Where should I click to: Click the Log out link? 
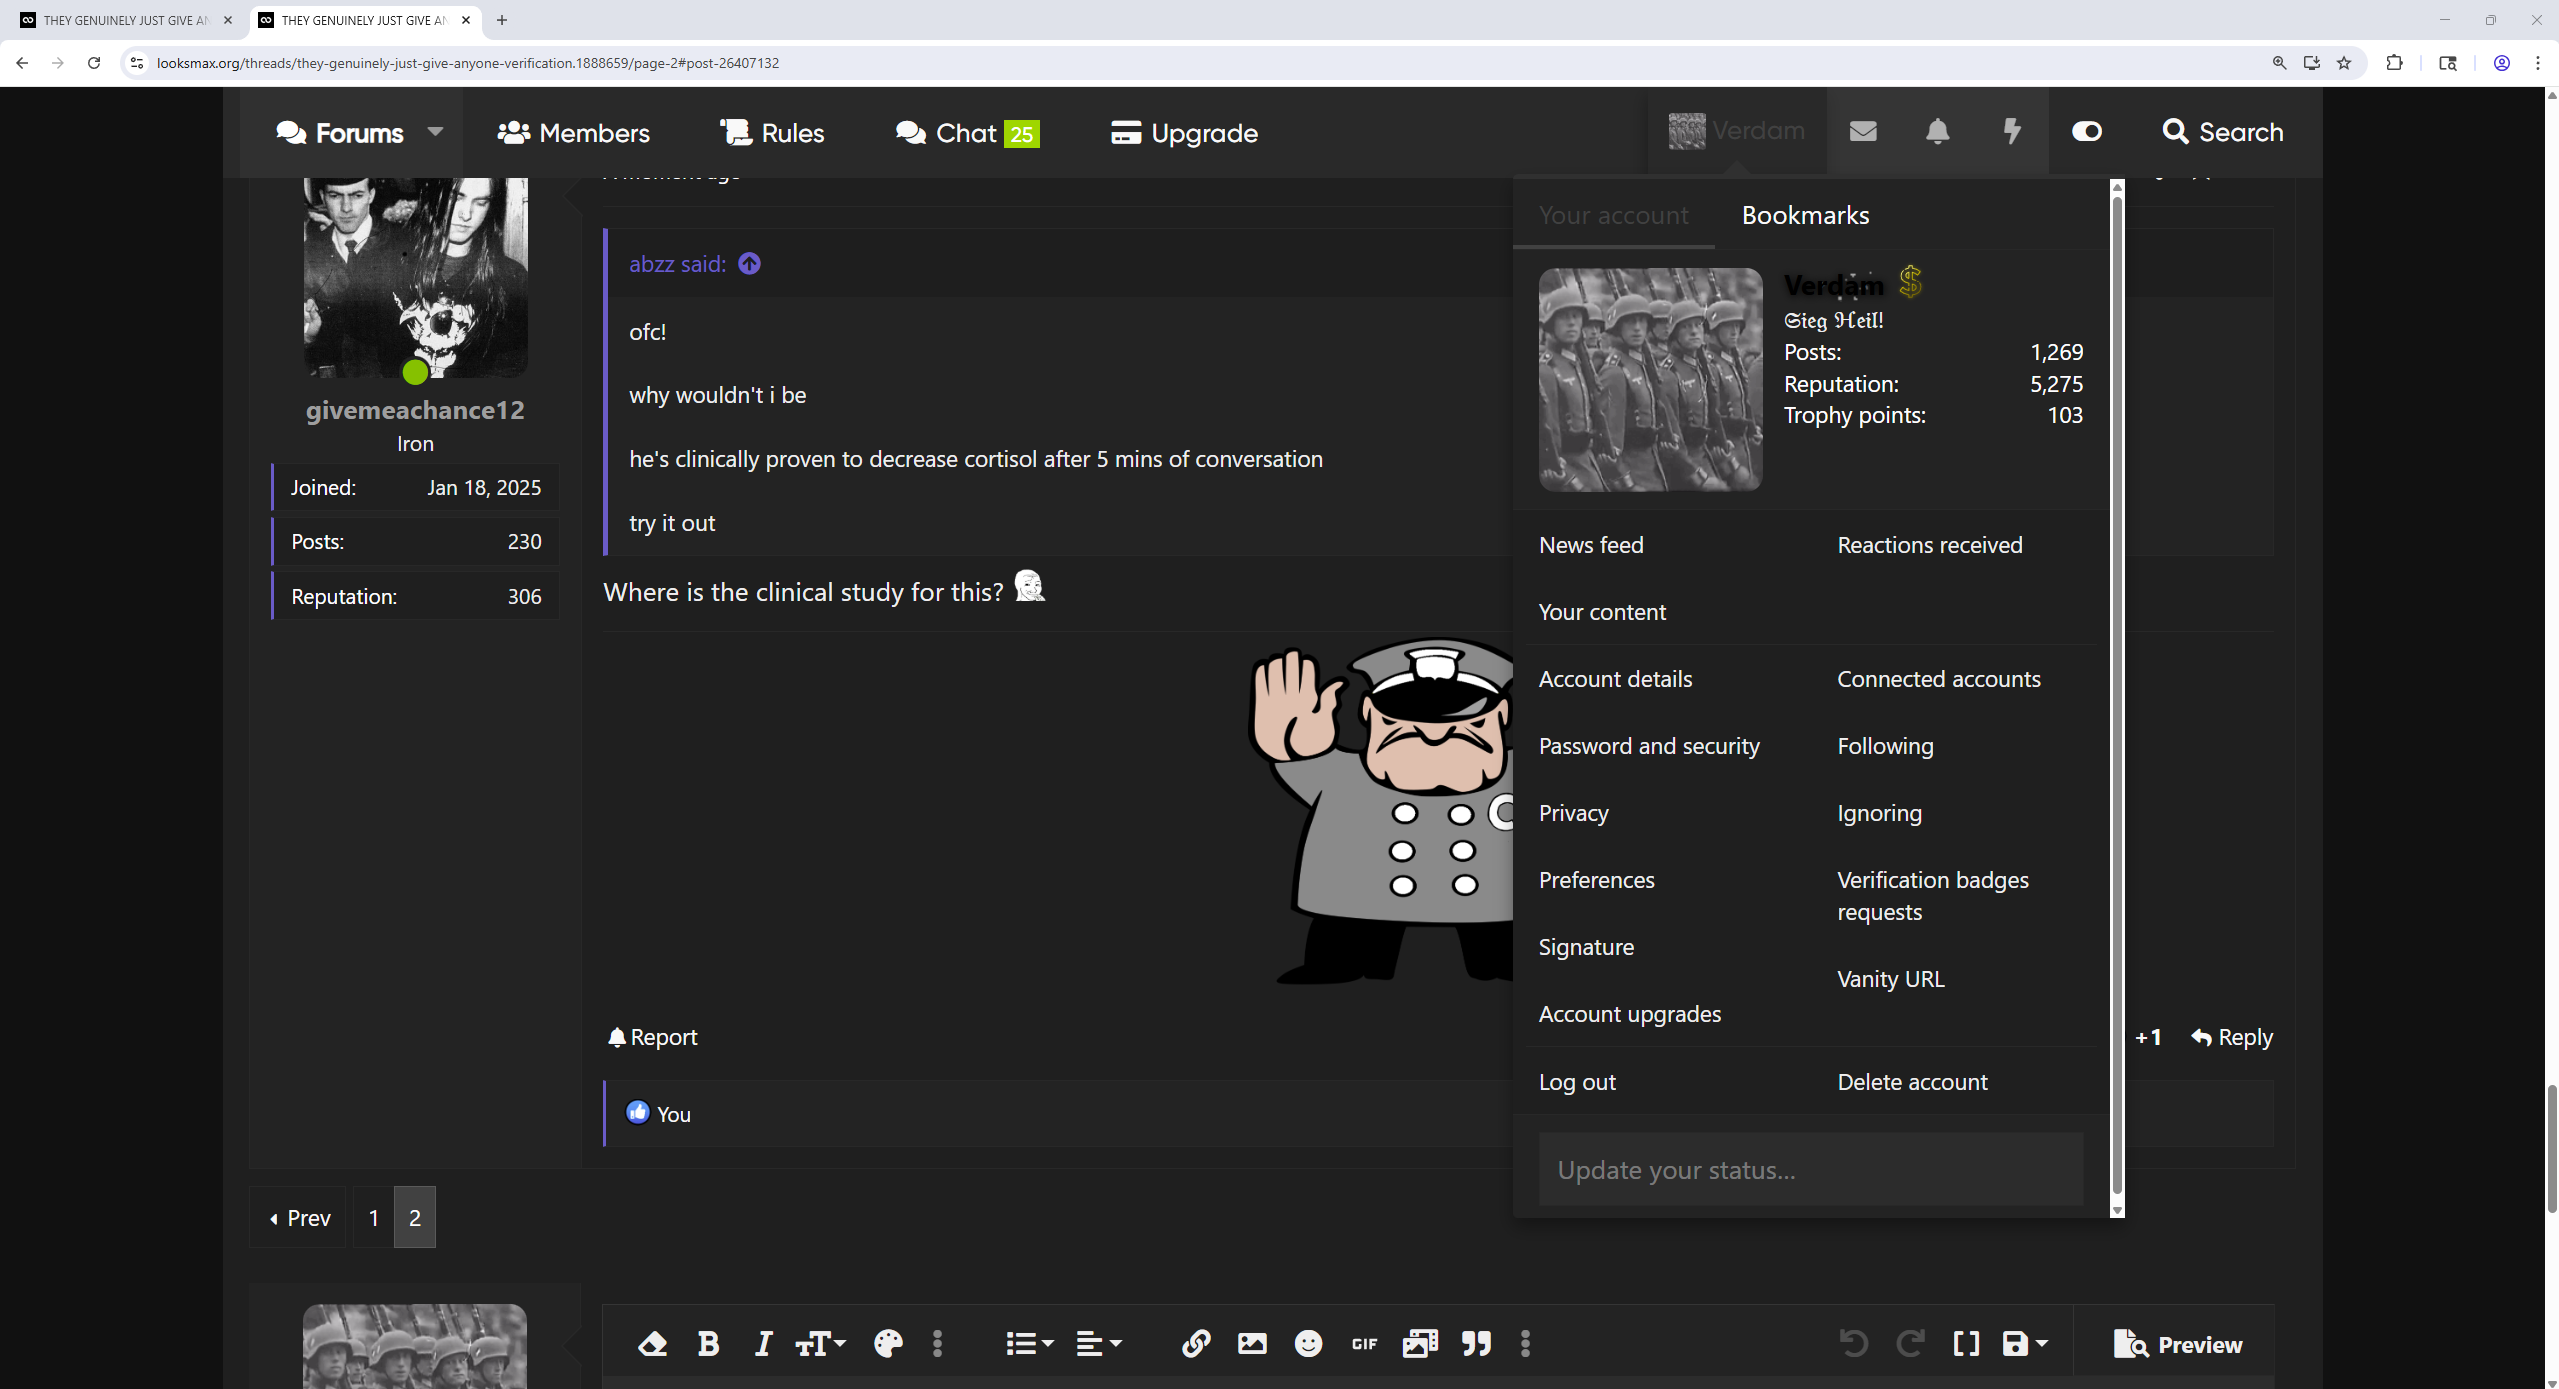pos(1577,1082)
